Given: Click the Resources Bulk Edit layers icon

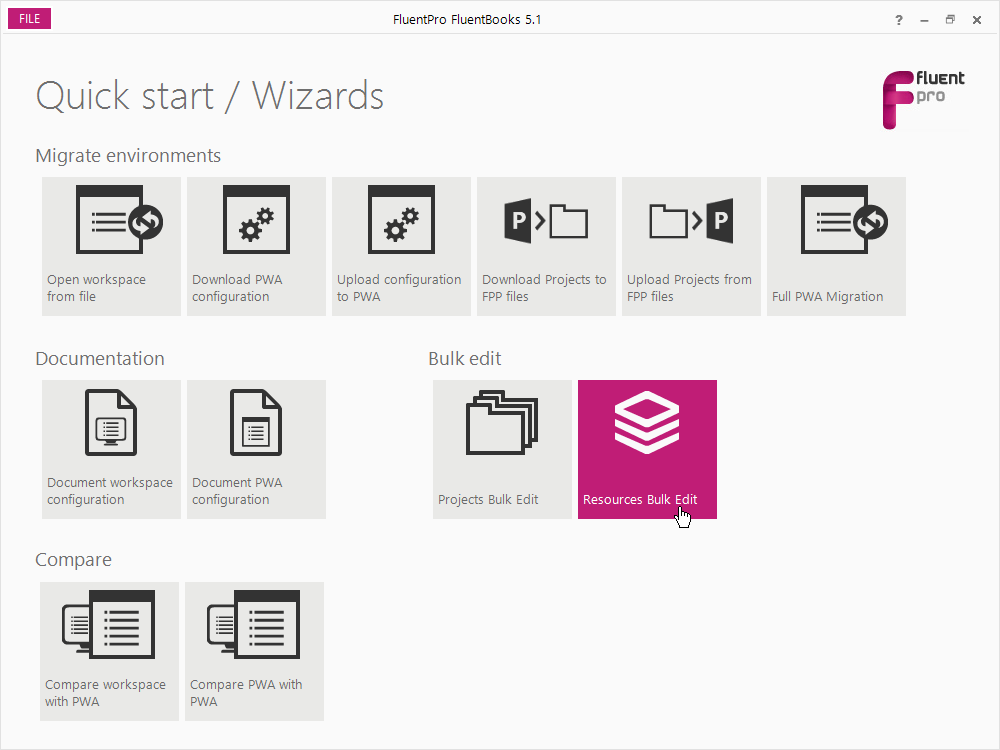Looking at the screenshot, I should (647, 422).
